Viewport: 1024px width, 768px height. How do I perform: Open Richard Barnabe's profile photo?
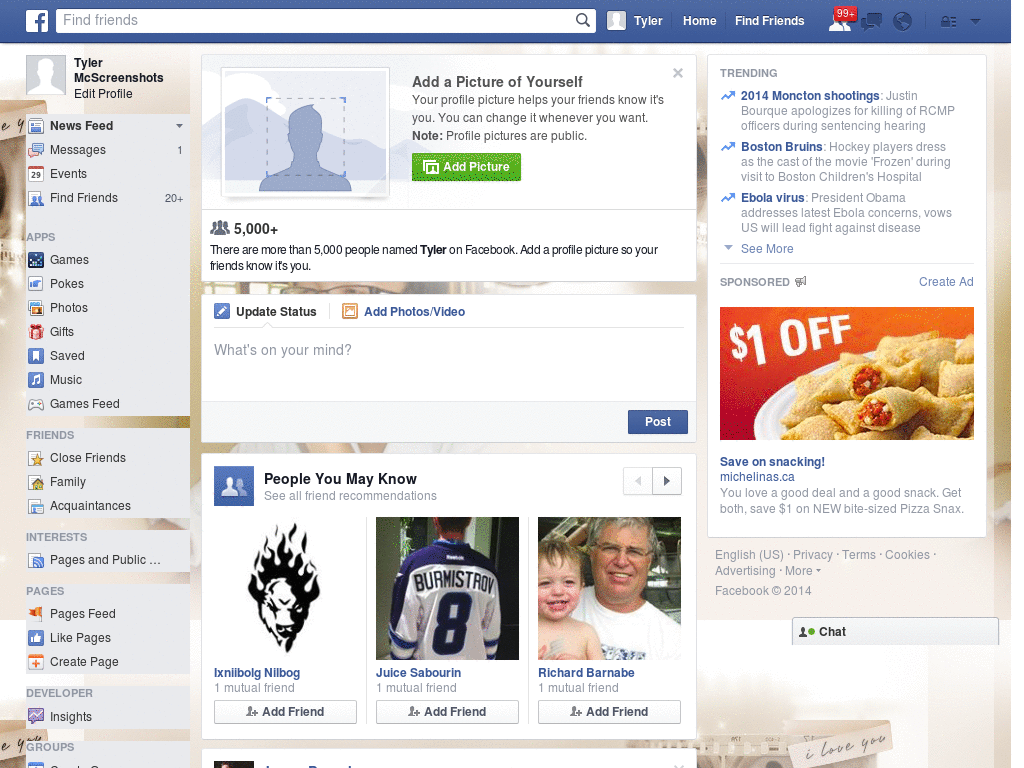pyautogui.click(x=609, y=588)
